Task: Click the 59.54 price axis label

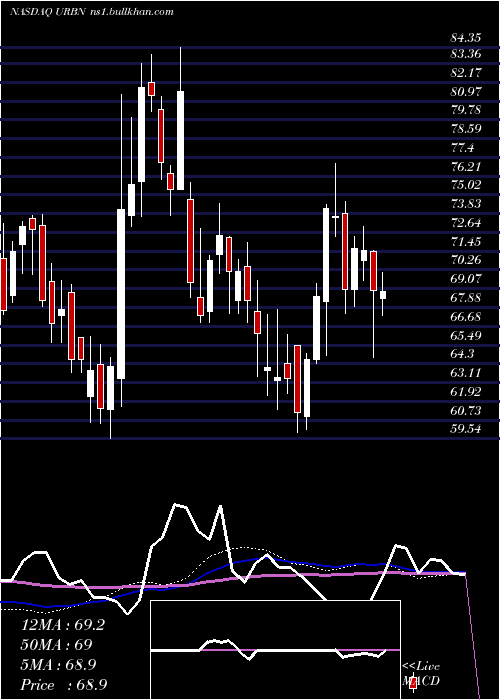Action: click(466, 429)
